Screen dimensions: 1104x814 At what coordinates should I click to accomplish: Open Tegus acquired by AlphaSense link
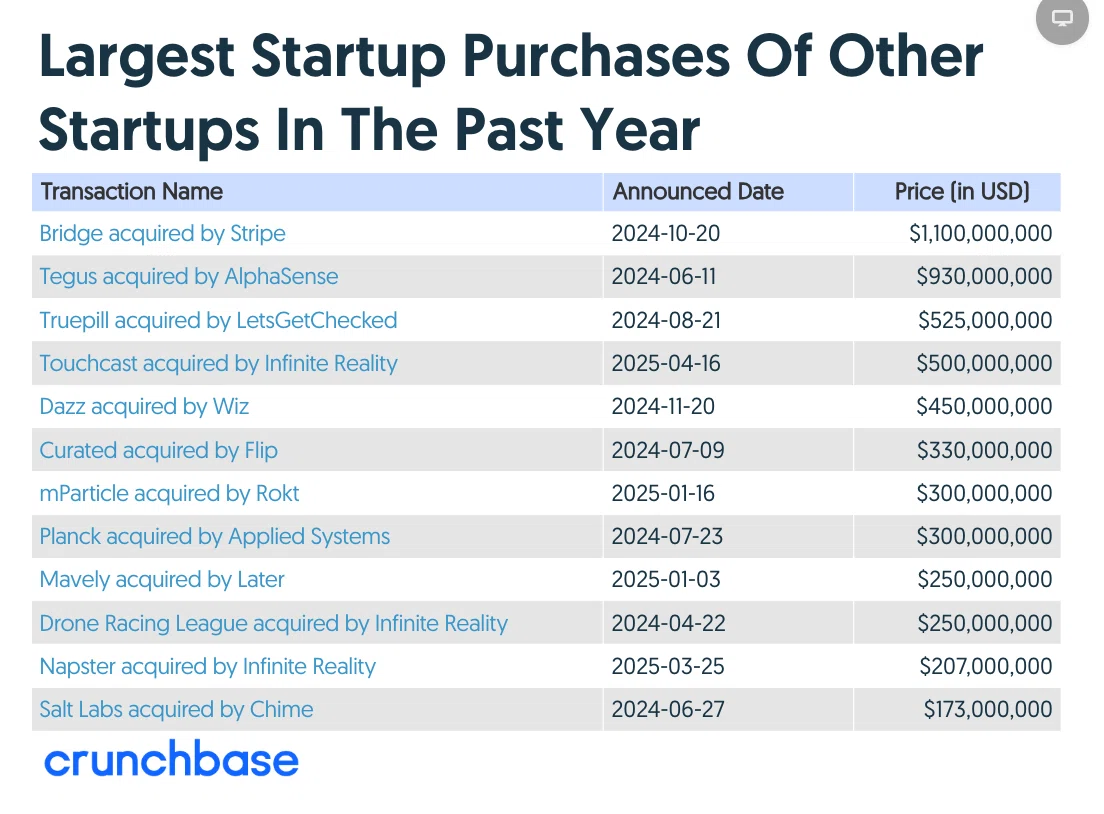[x=189, y=277]
